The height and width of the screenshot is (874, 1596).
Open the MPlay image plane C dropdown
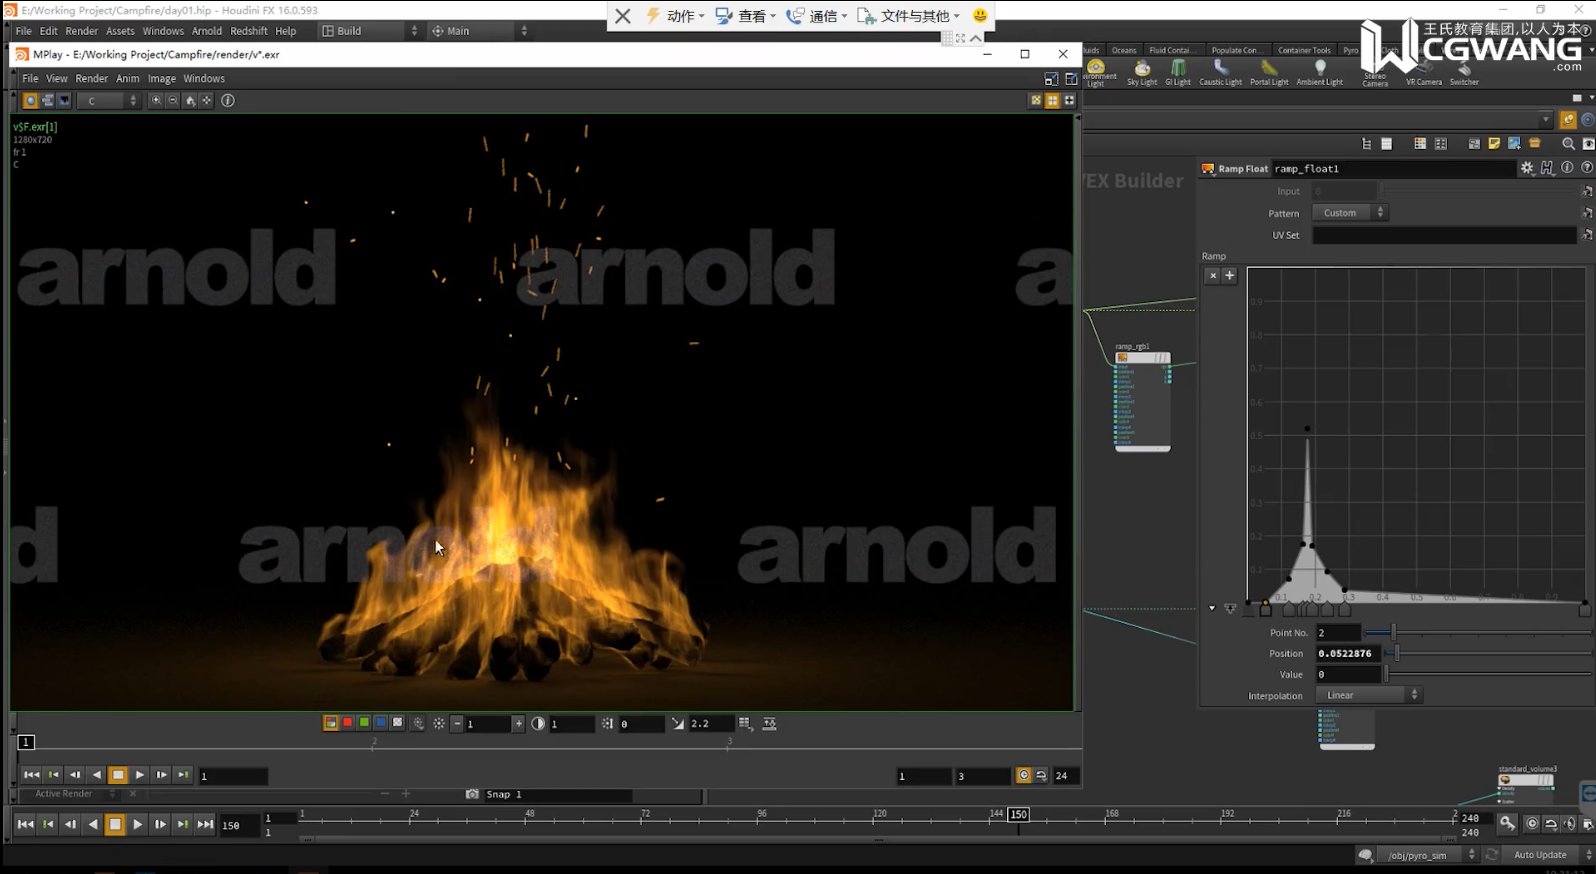[x=108, y=100]
